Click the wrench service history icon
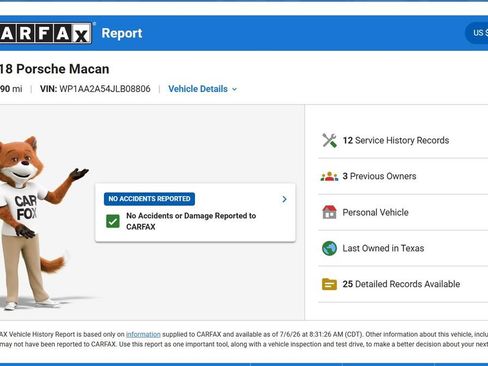This screenshot has width=488, height=366. click(x=329, y=140)
